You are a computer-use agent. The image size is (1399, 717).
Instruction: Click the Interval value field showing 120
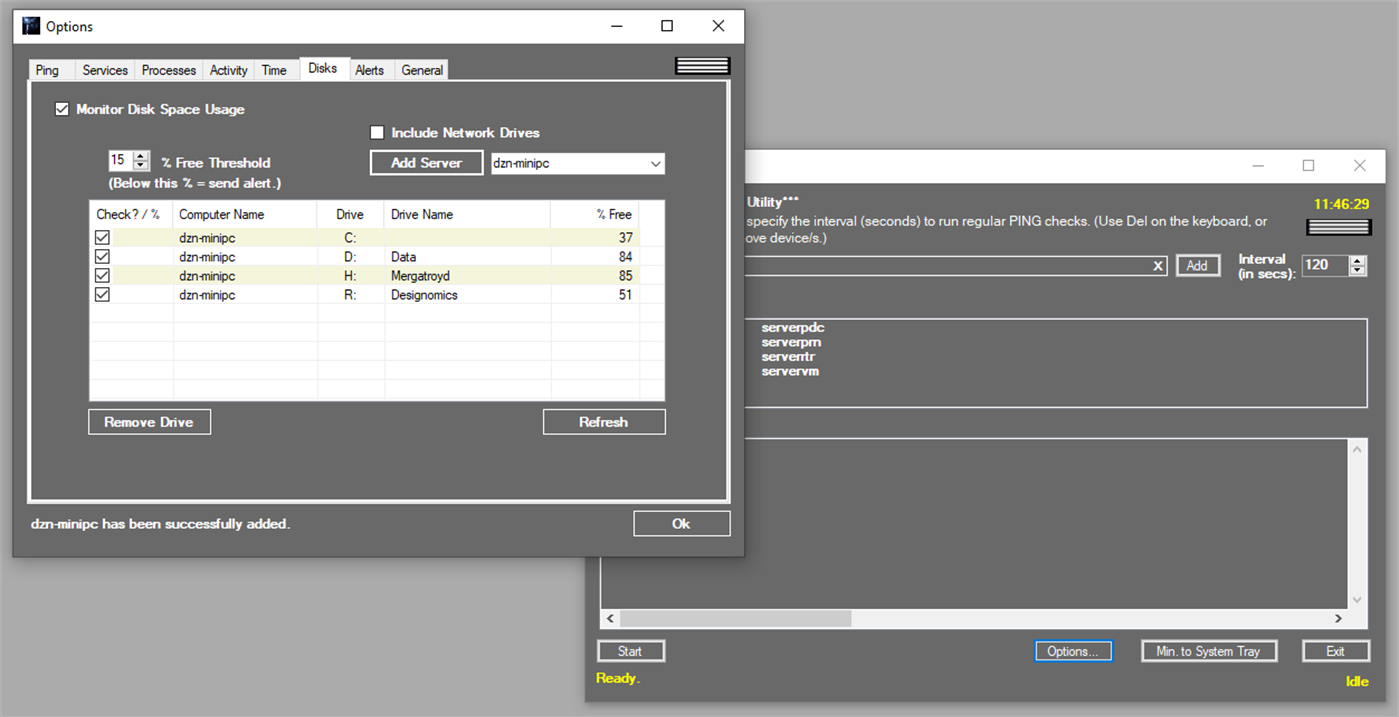(1325, 265)
